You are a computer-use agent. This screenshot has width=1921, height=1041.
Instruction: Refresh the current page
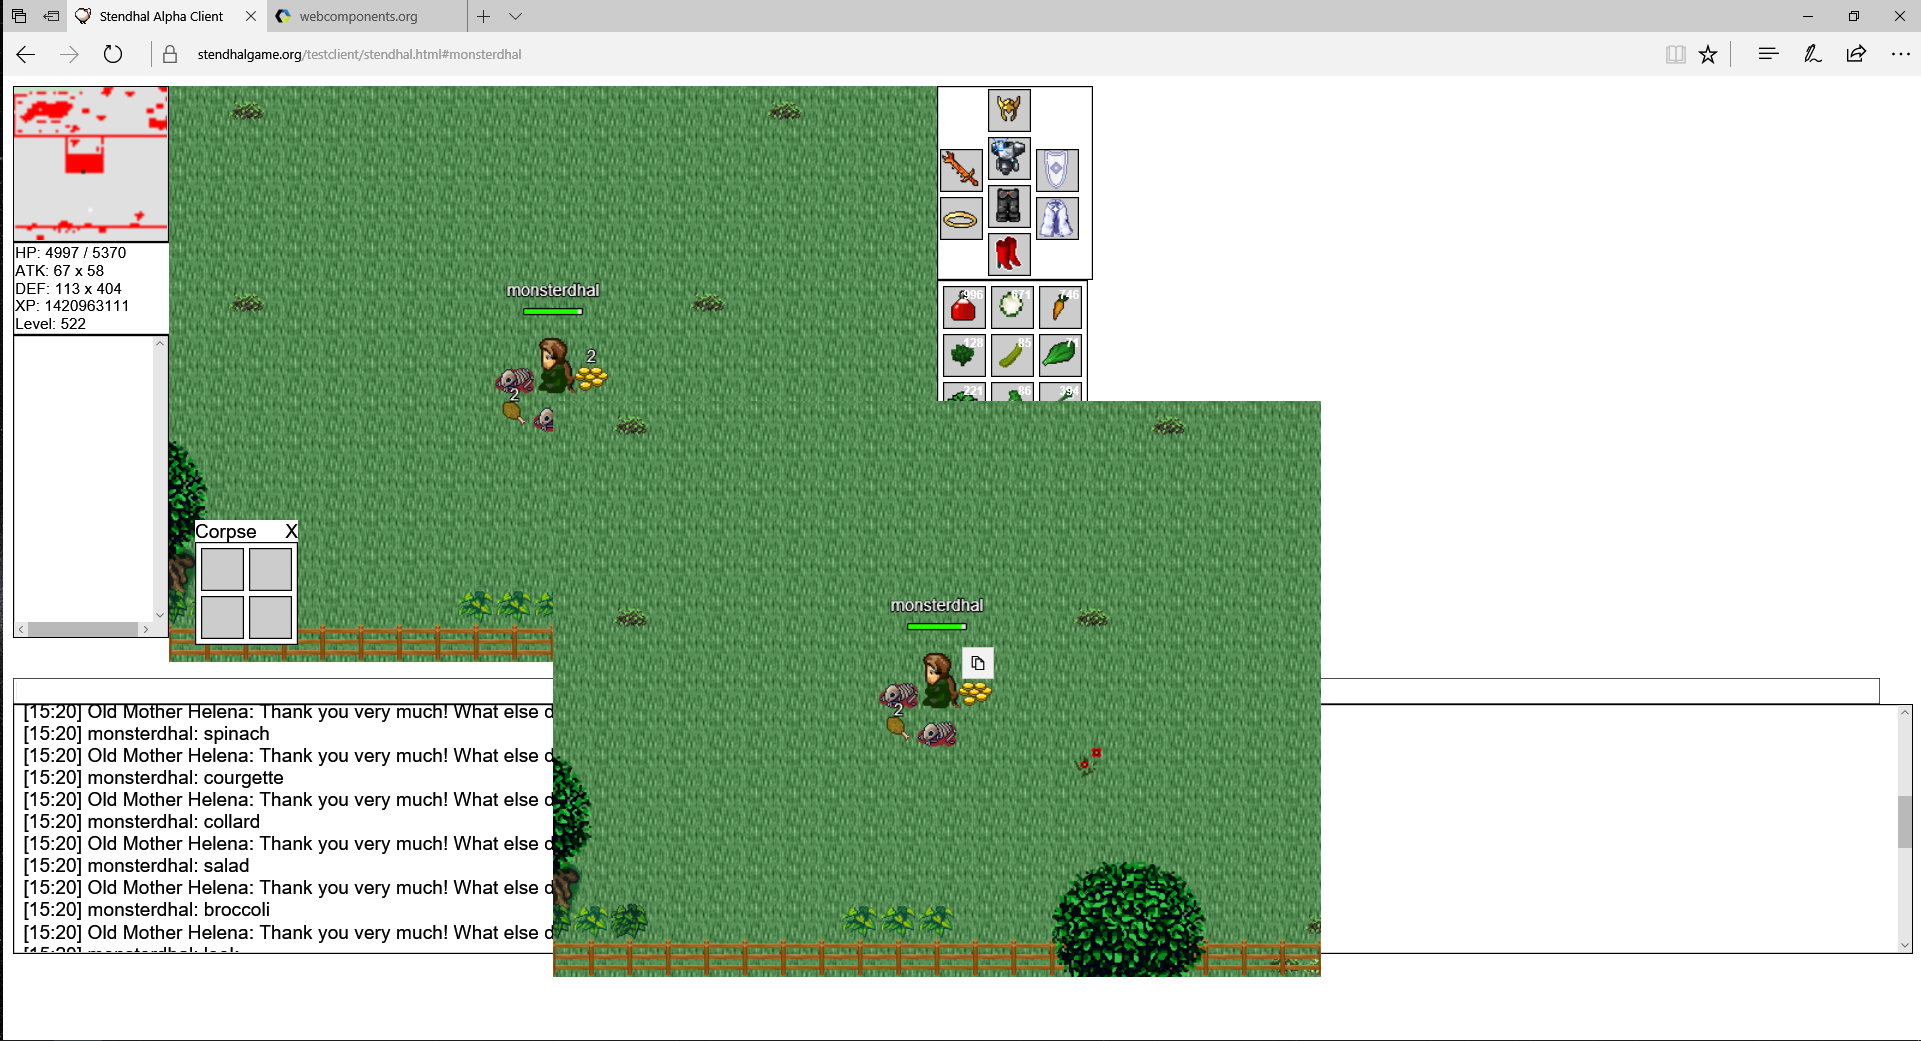click(x=113, y=54)
